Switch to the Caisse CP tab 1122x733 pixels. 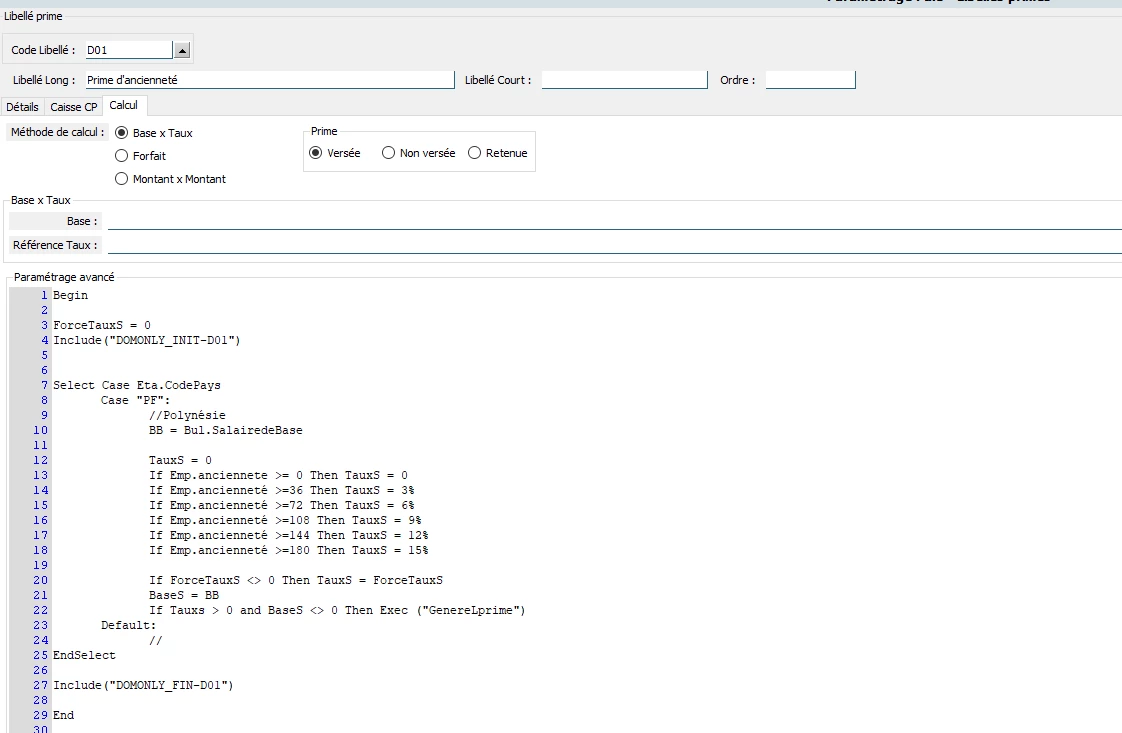(74, 107)
